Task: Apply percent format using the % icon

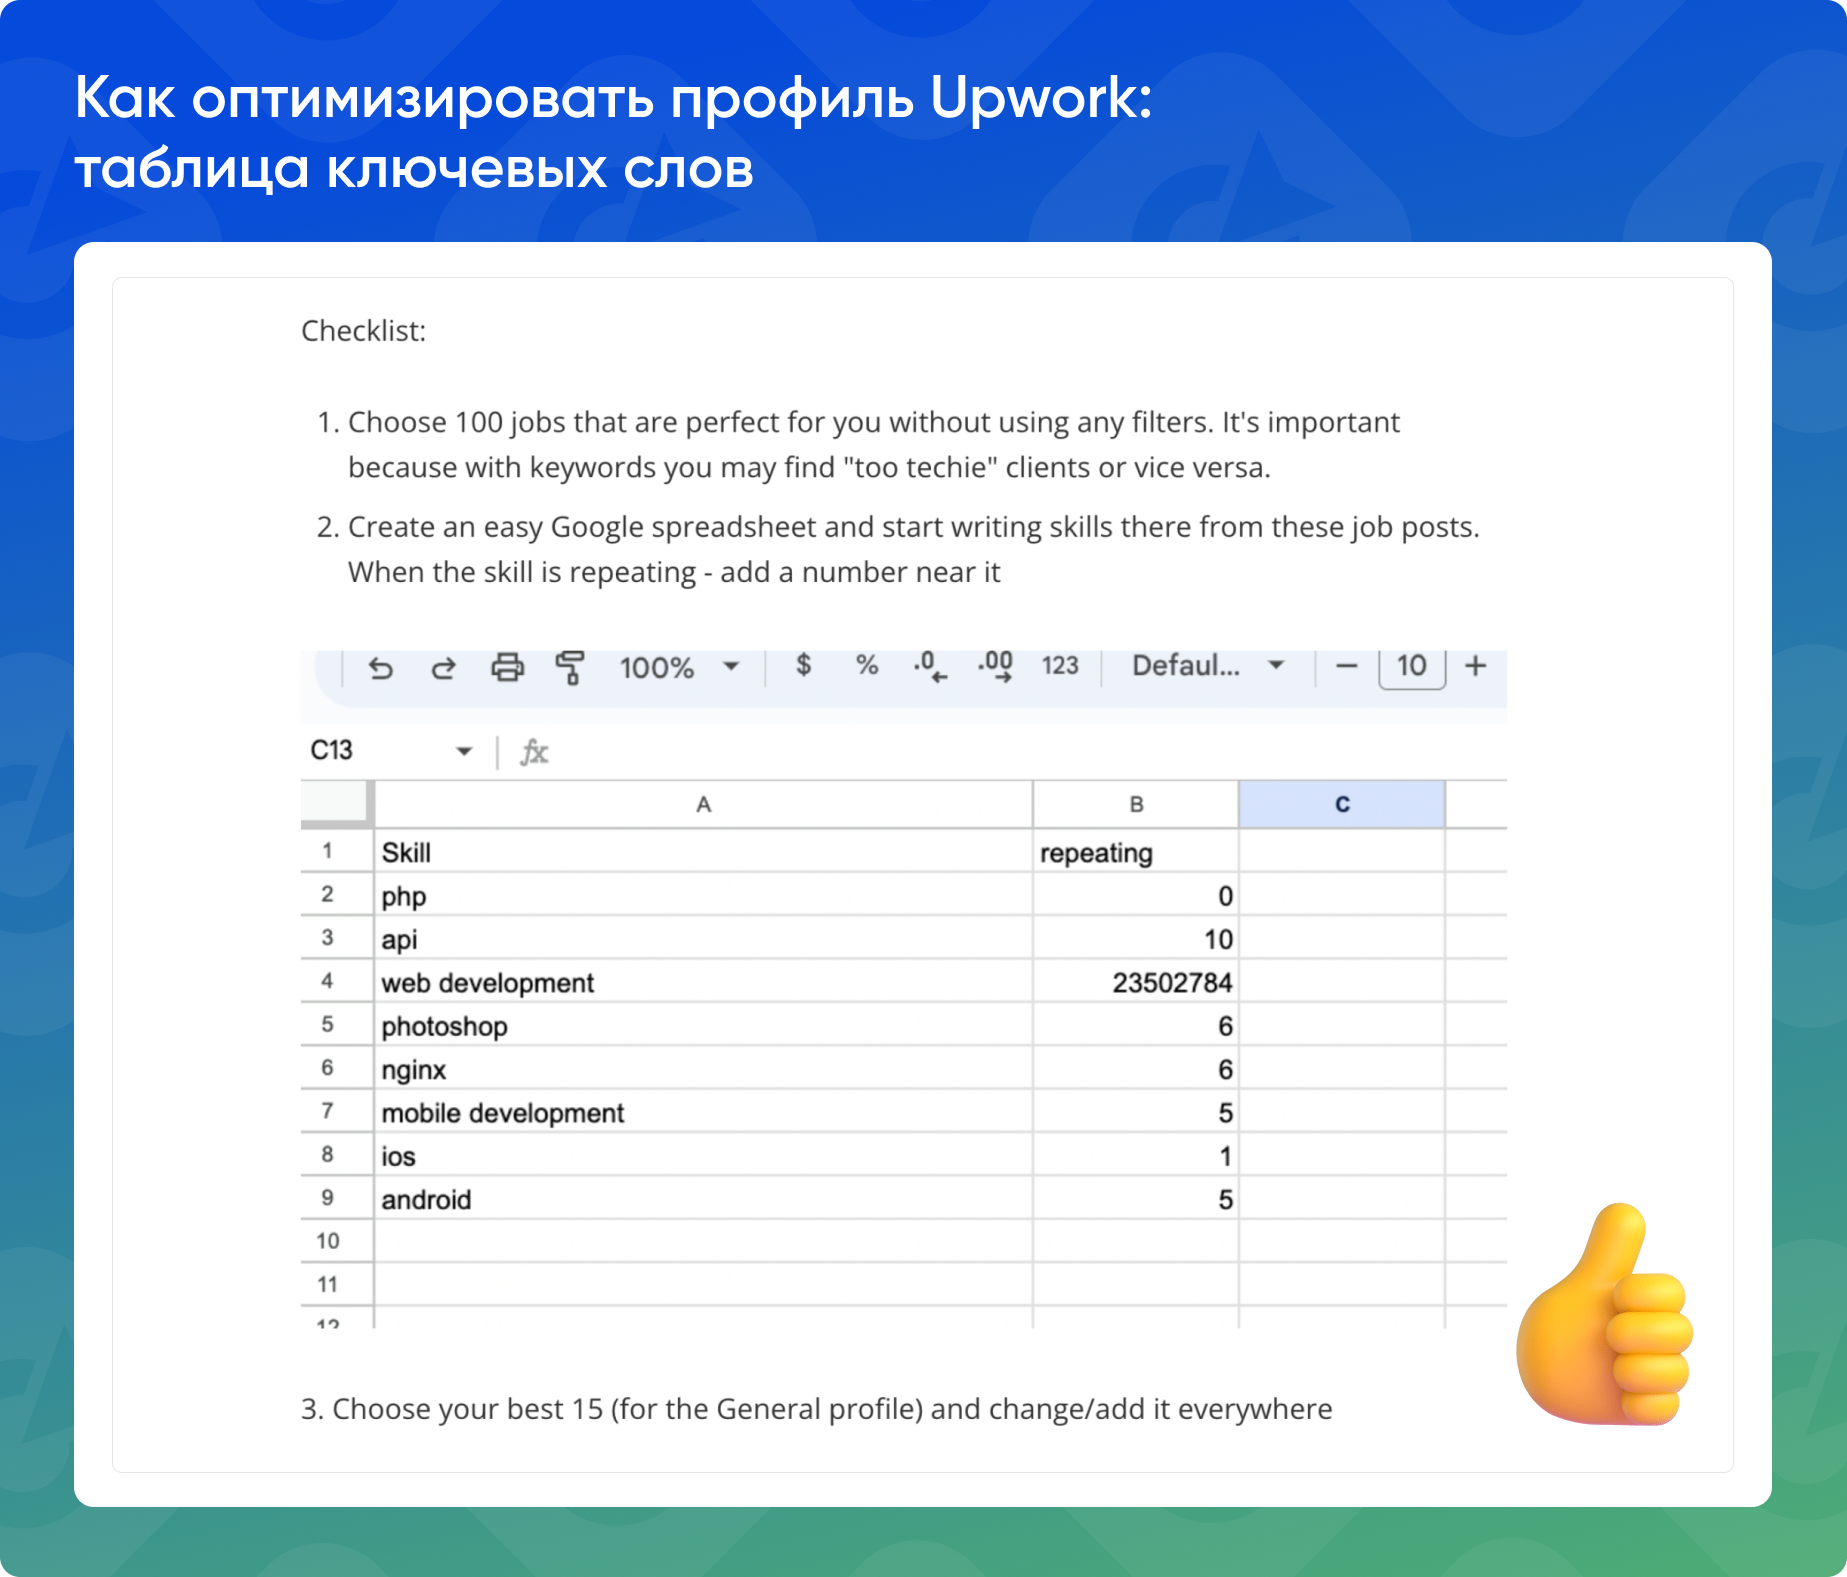Action: [866, 665]
